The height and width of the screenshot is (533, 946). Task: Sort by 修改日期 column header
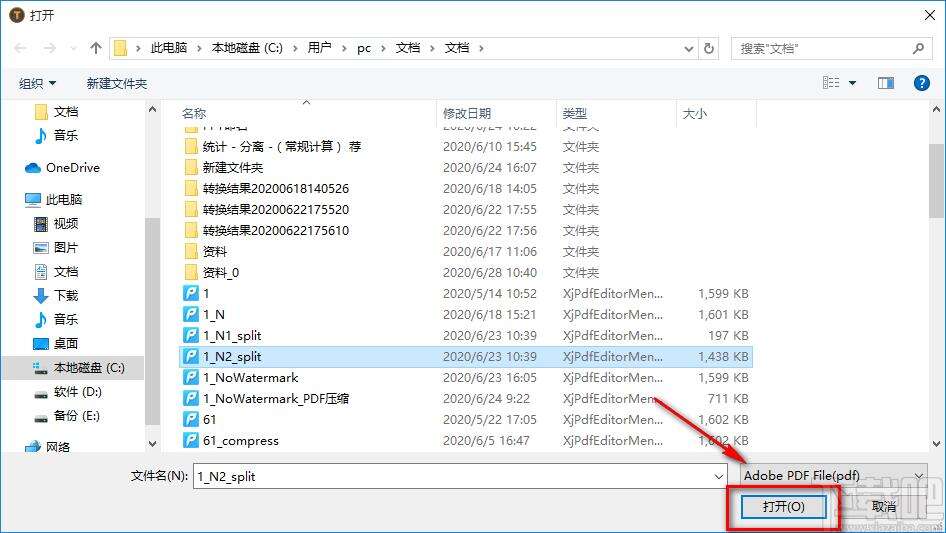(x=467, y=113)
